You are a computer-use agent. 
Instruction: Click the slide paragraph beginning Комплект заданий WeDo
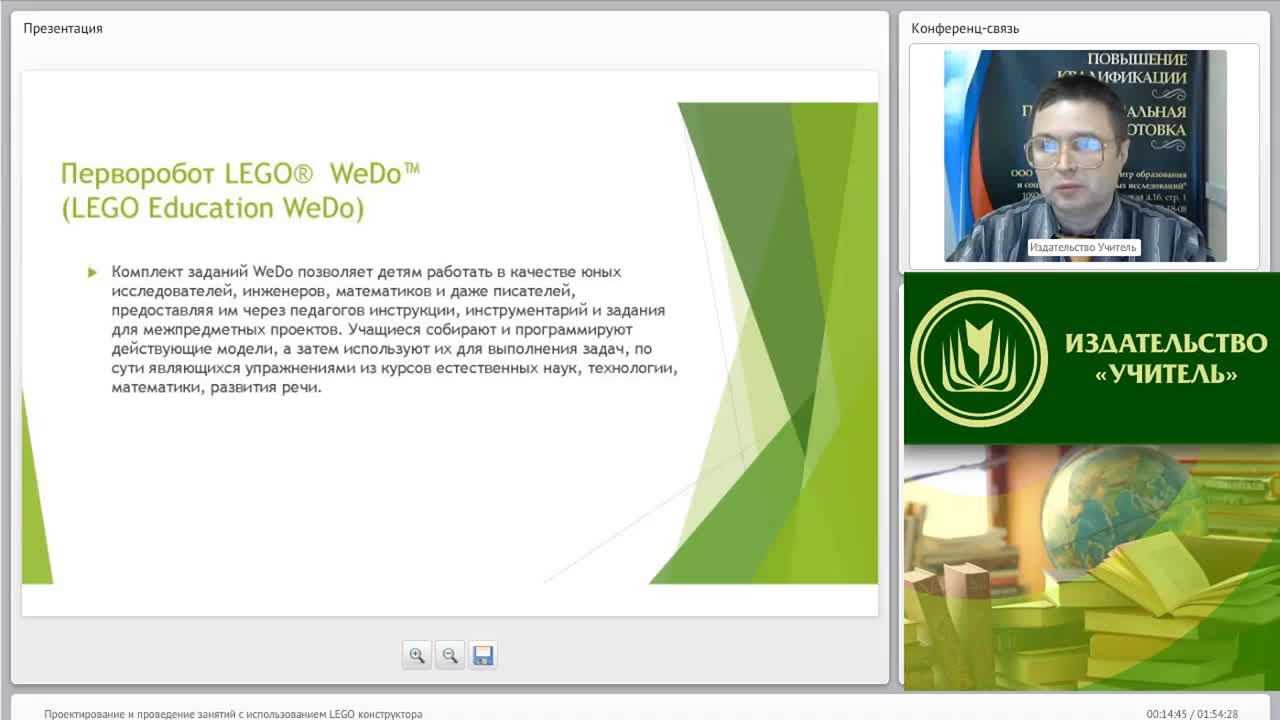click(395, 329)
